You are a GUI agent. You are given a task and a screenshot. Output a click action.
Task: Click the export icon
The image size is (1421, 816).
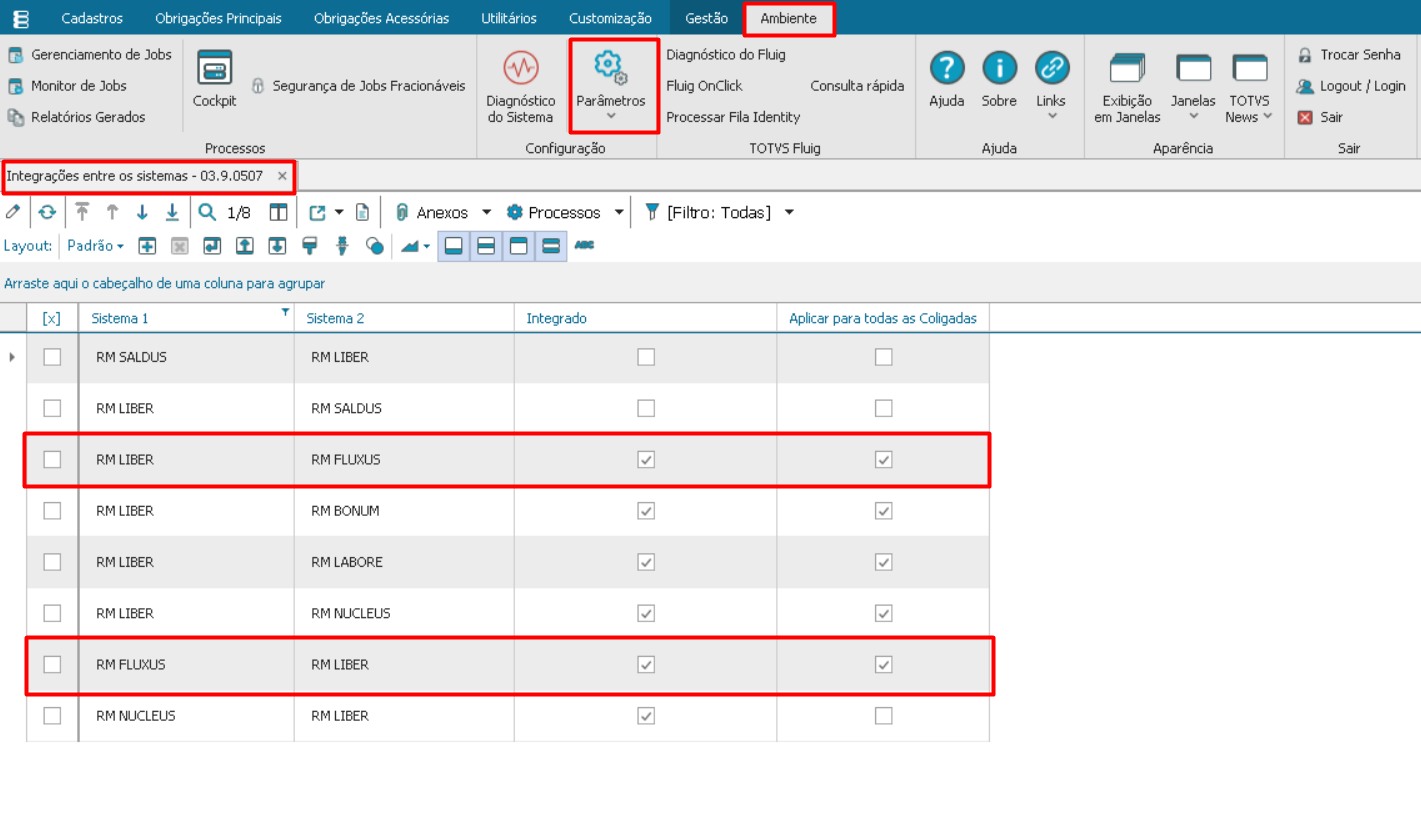click(318, 212)
